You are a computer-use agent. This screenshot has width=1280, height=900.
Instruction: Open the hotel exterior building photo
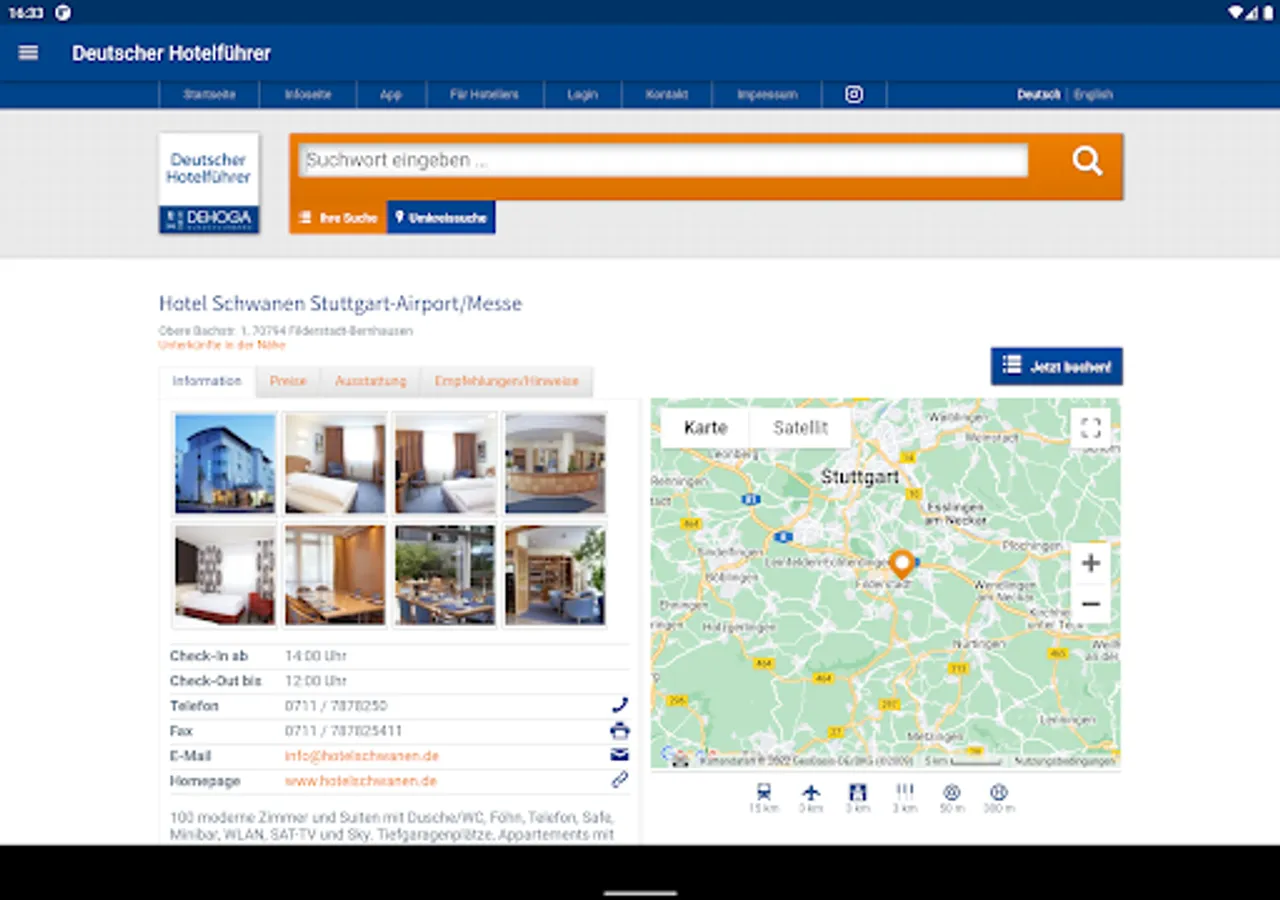pos(225,464)
